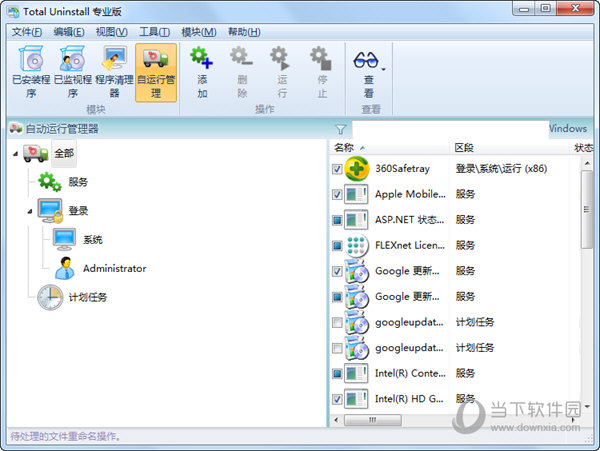Toggle the Intel(R) Conte... checkbox
This screenshot has height=451, width=600.
[337, 373]
